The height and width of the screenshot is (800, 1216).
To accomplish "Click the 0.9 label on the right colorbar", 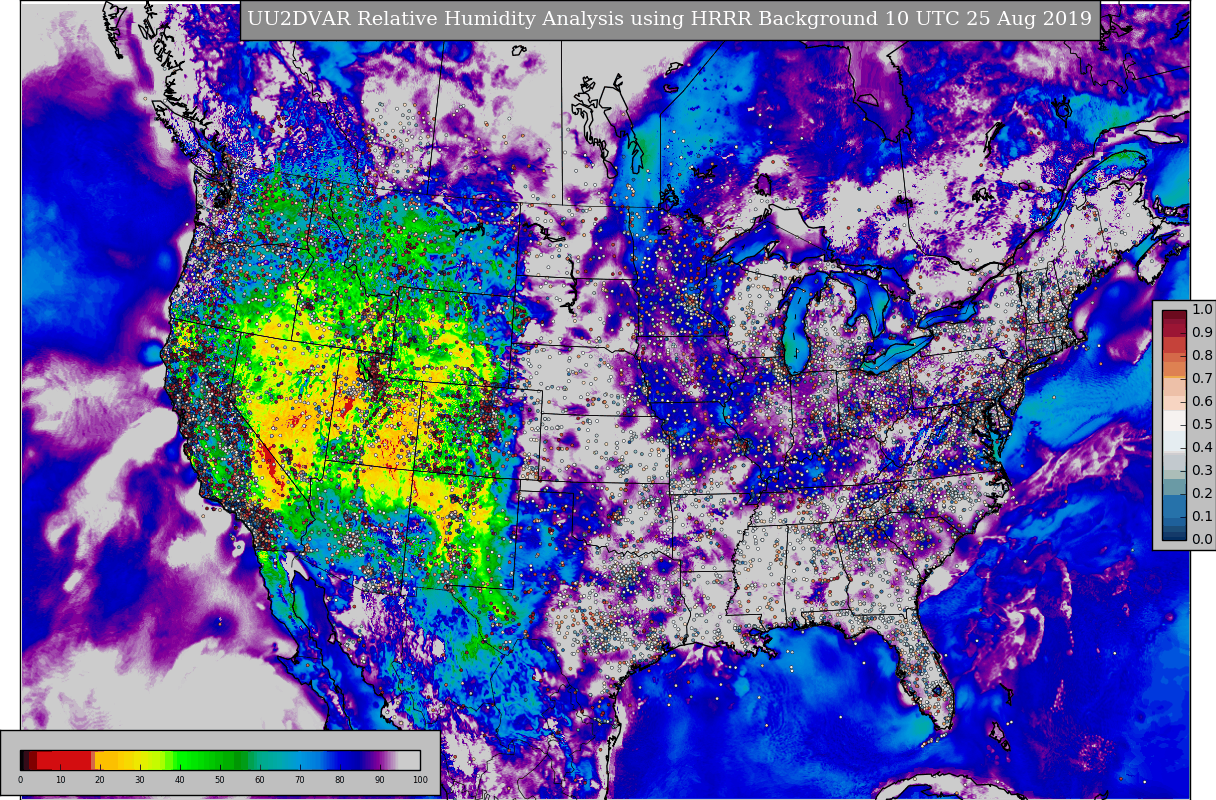I will (1202, 333).
